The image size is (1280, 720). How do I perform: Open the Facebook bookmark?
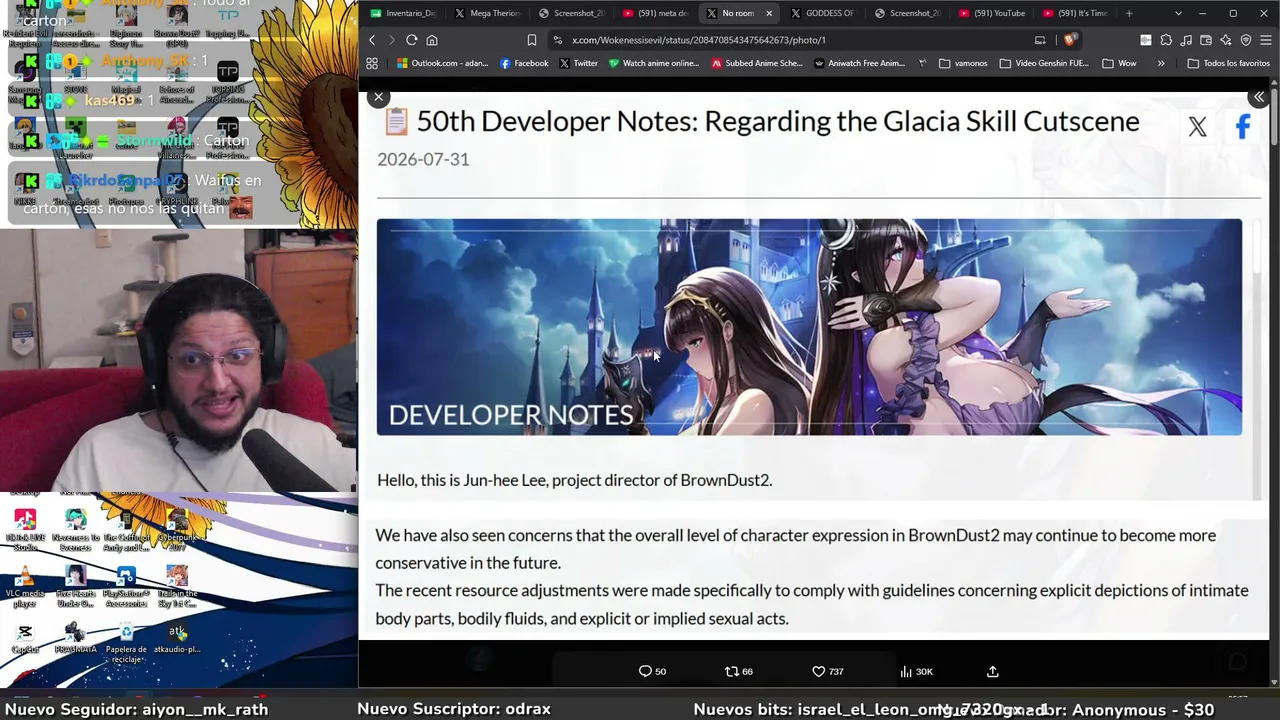(524, 63)
